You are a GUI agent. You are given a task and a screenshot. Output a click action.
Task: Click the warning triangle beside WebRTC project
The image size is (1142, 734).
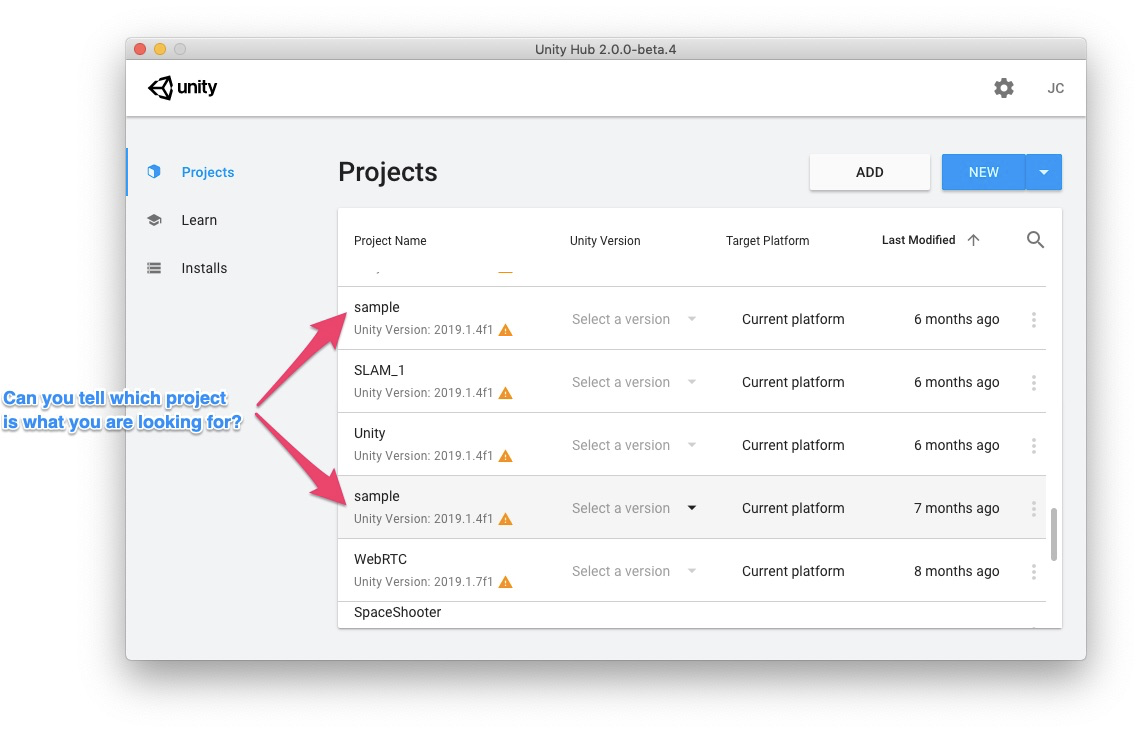coord(505,582)
